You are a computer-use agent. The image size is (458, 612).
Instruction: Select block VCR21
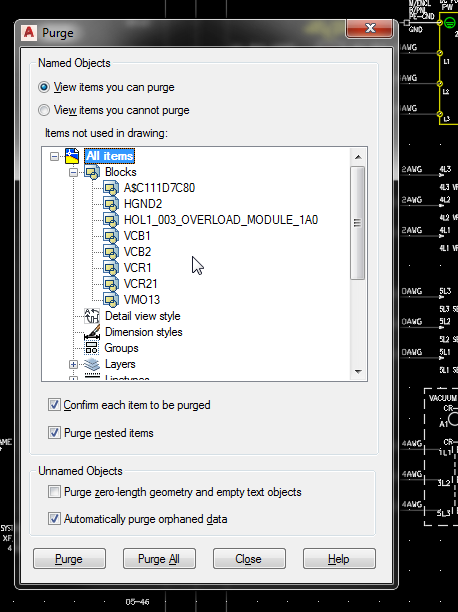pos(141,284)
